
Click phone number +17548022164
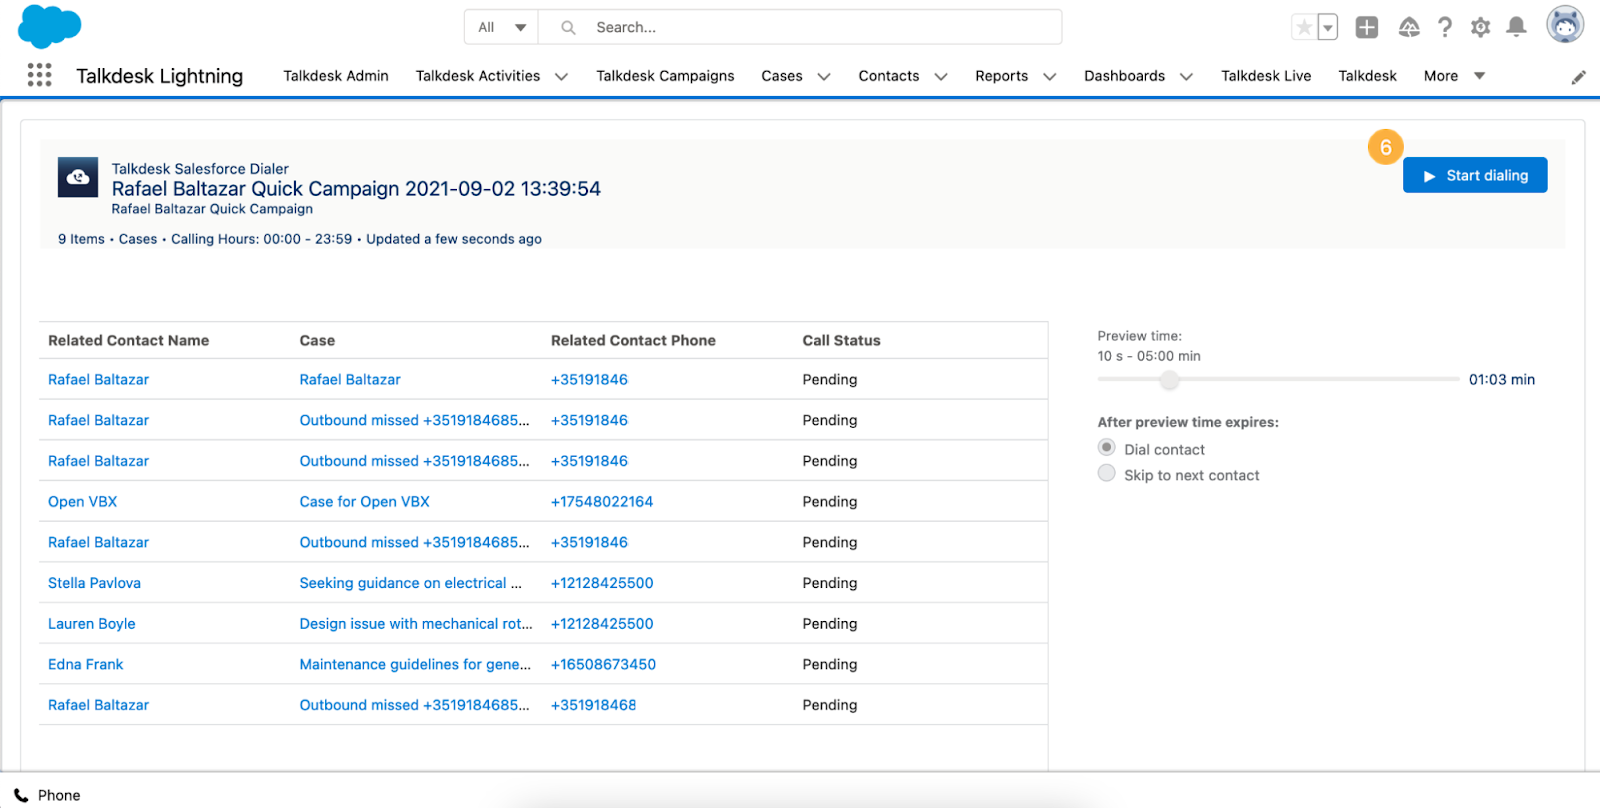(x=601, y=502)
